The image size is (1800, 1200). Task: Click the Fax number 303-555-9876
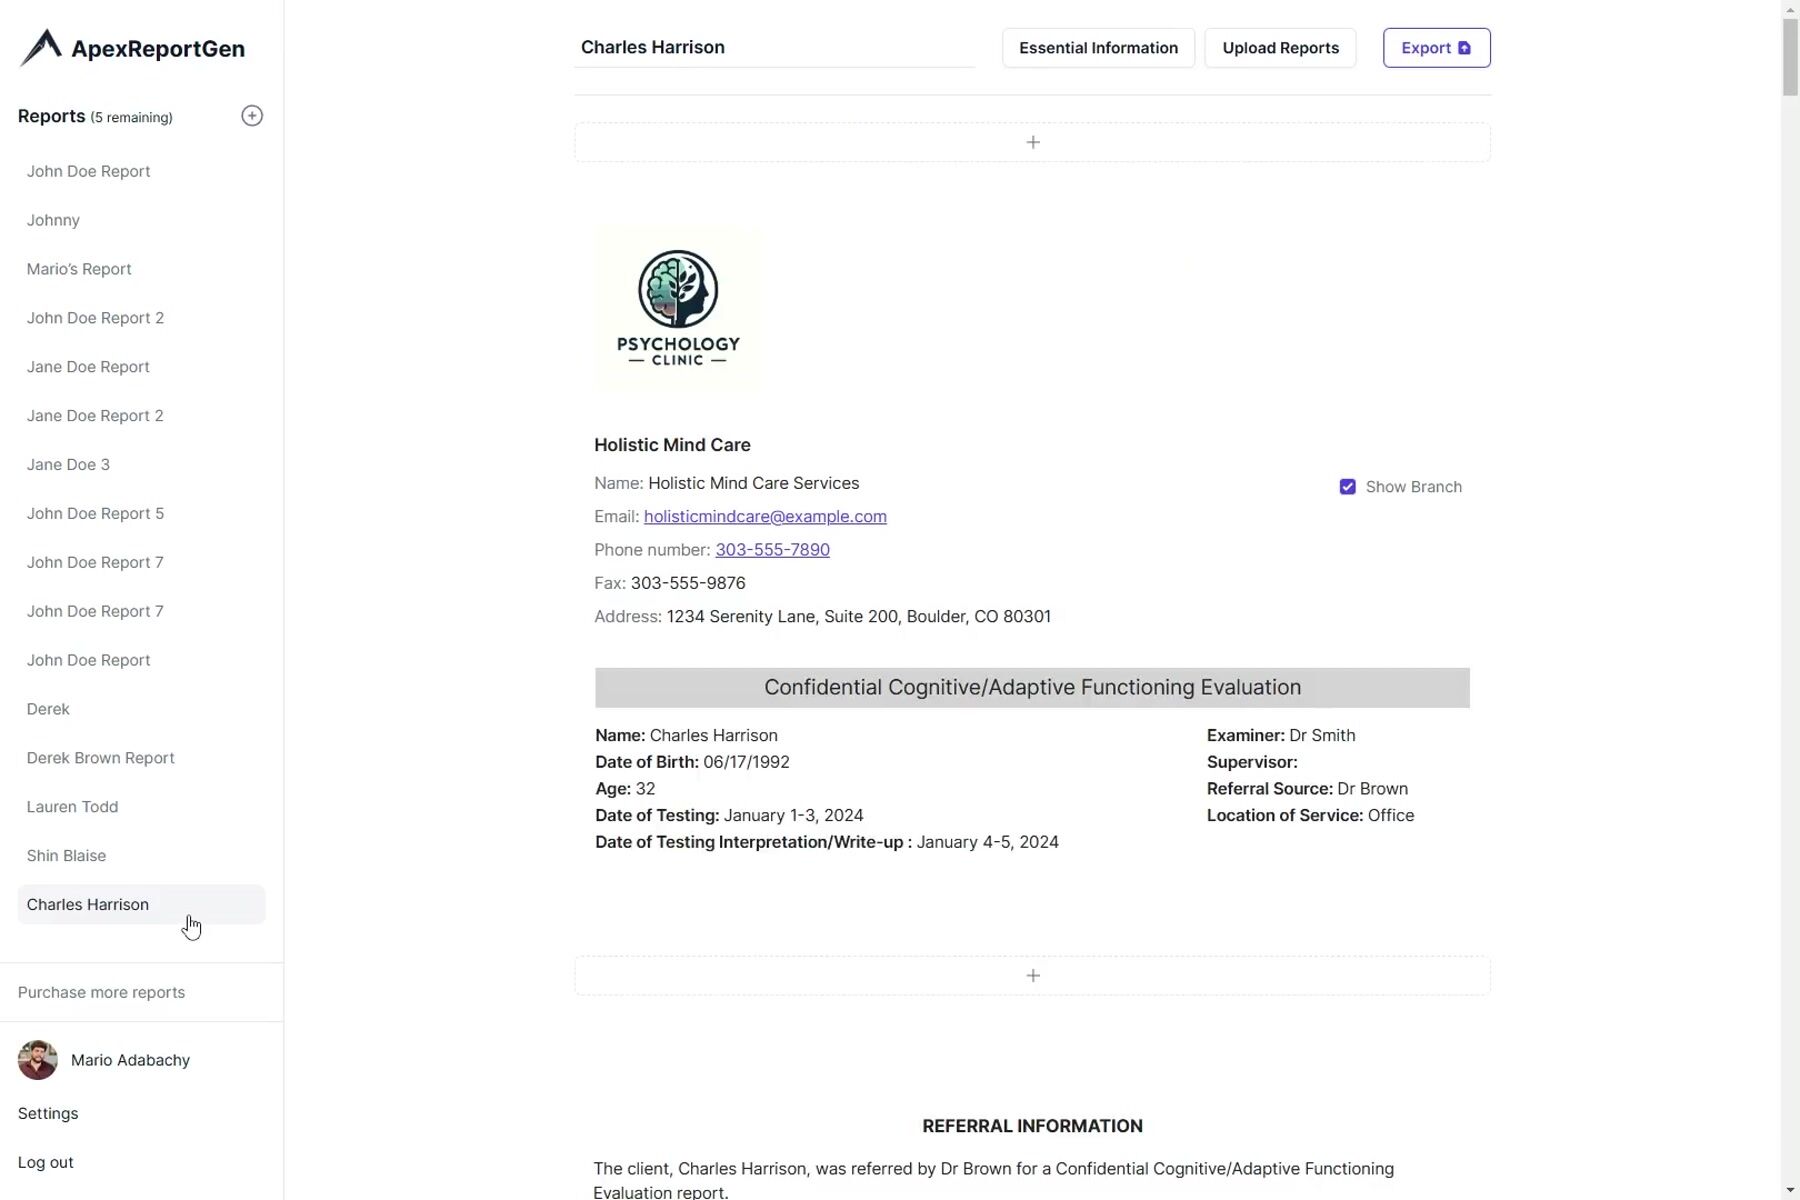tap(688, 583)
